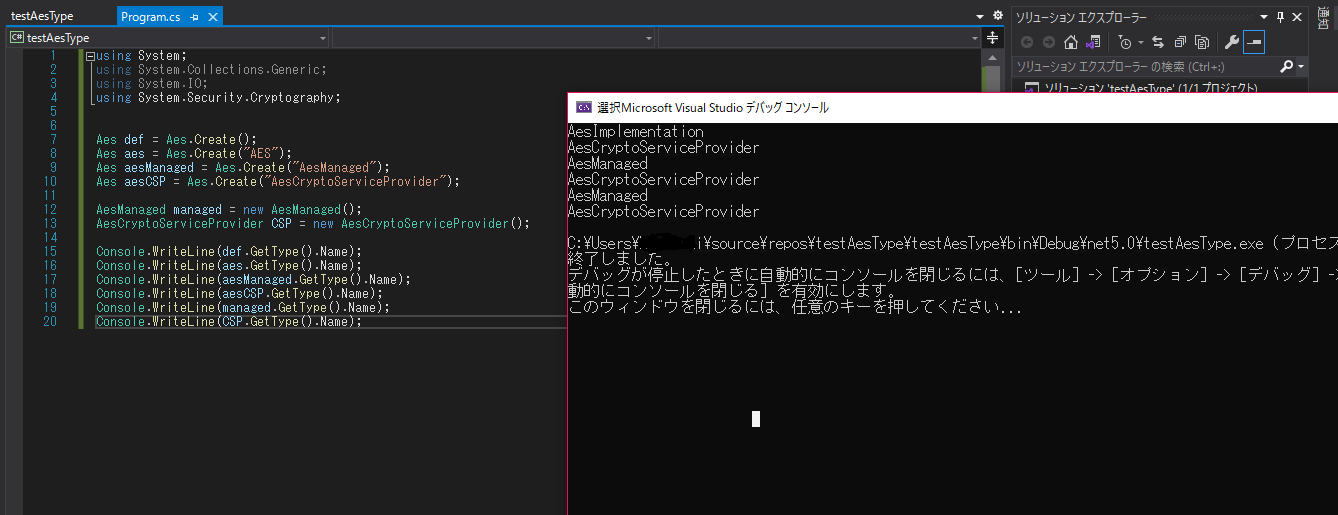Click 'Console.WriteLine(def.GetType().Name);' line
The height and width of the screenshot is (515, 1338).
228,252
